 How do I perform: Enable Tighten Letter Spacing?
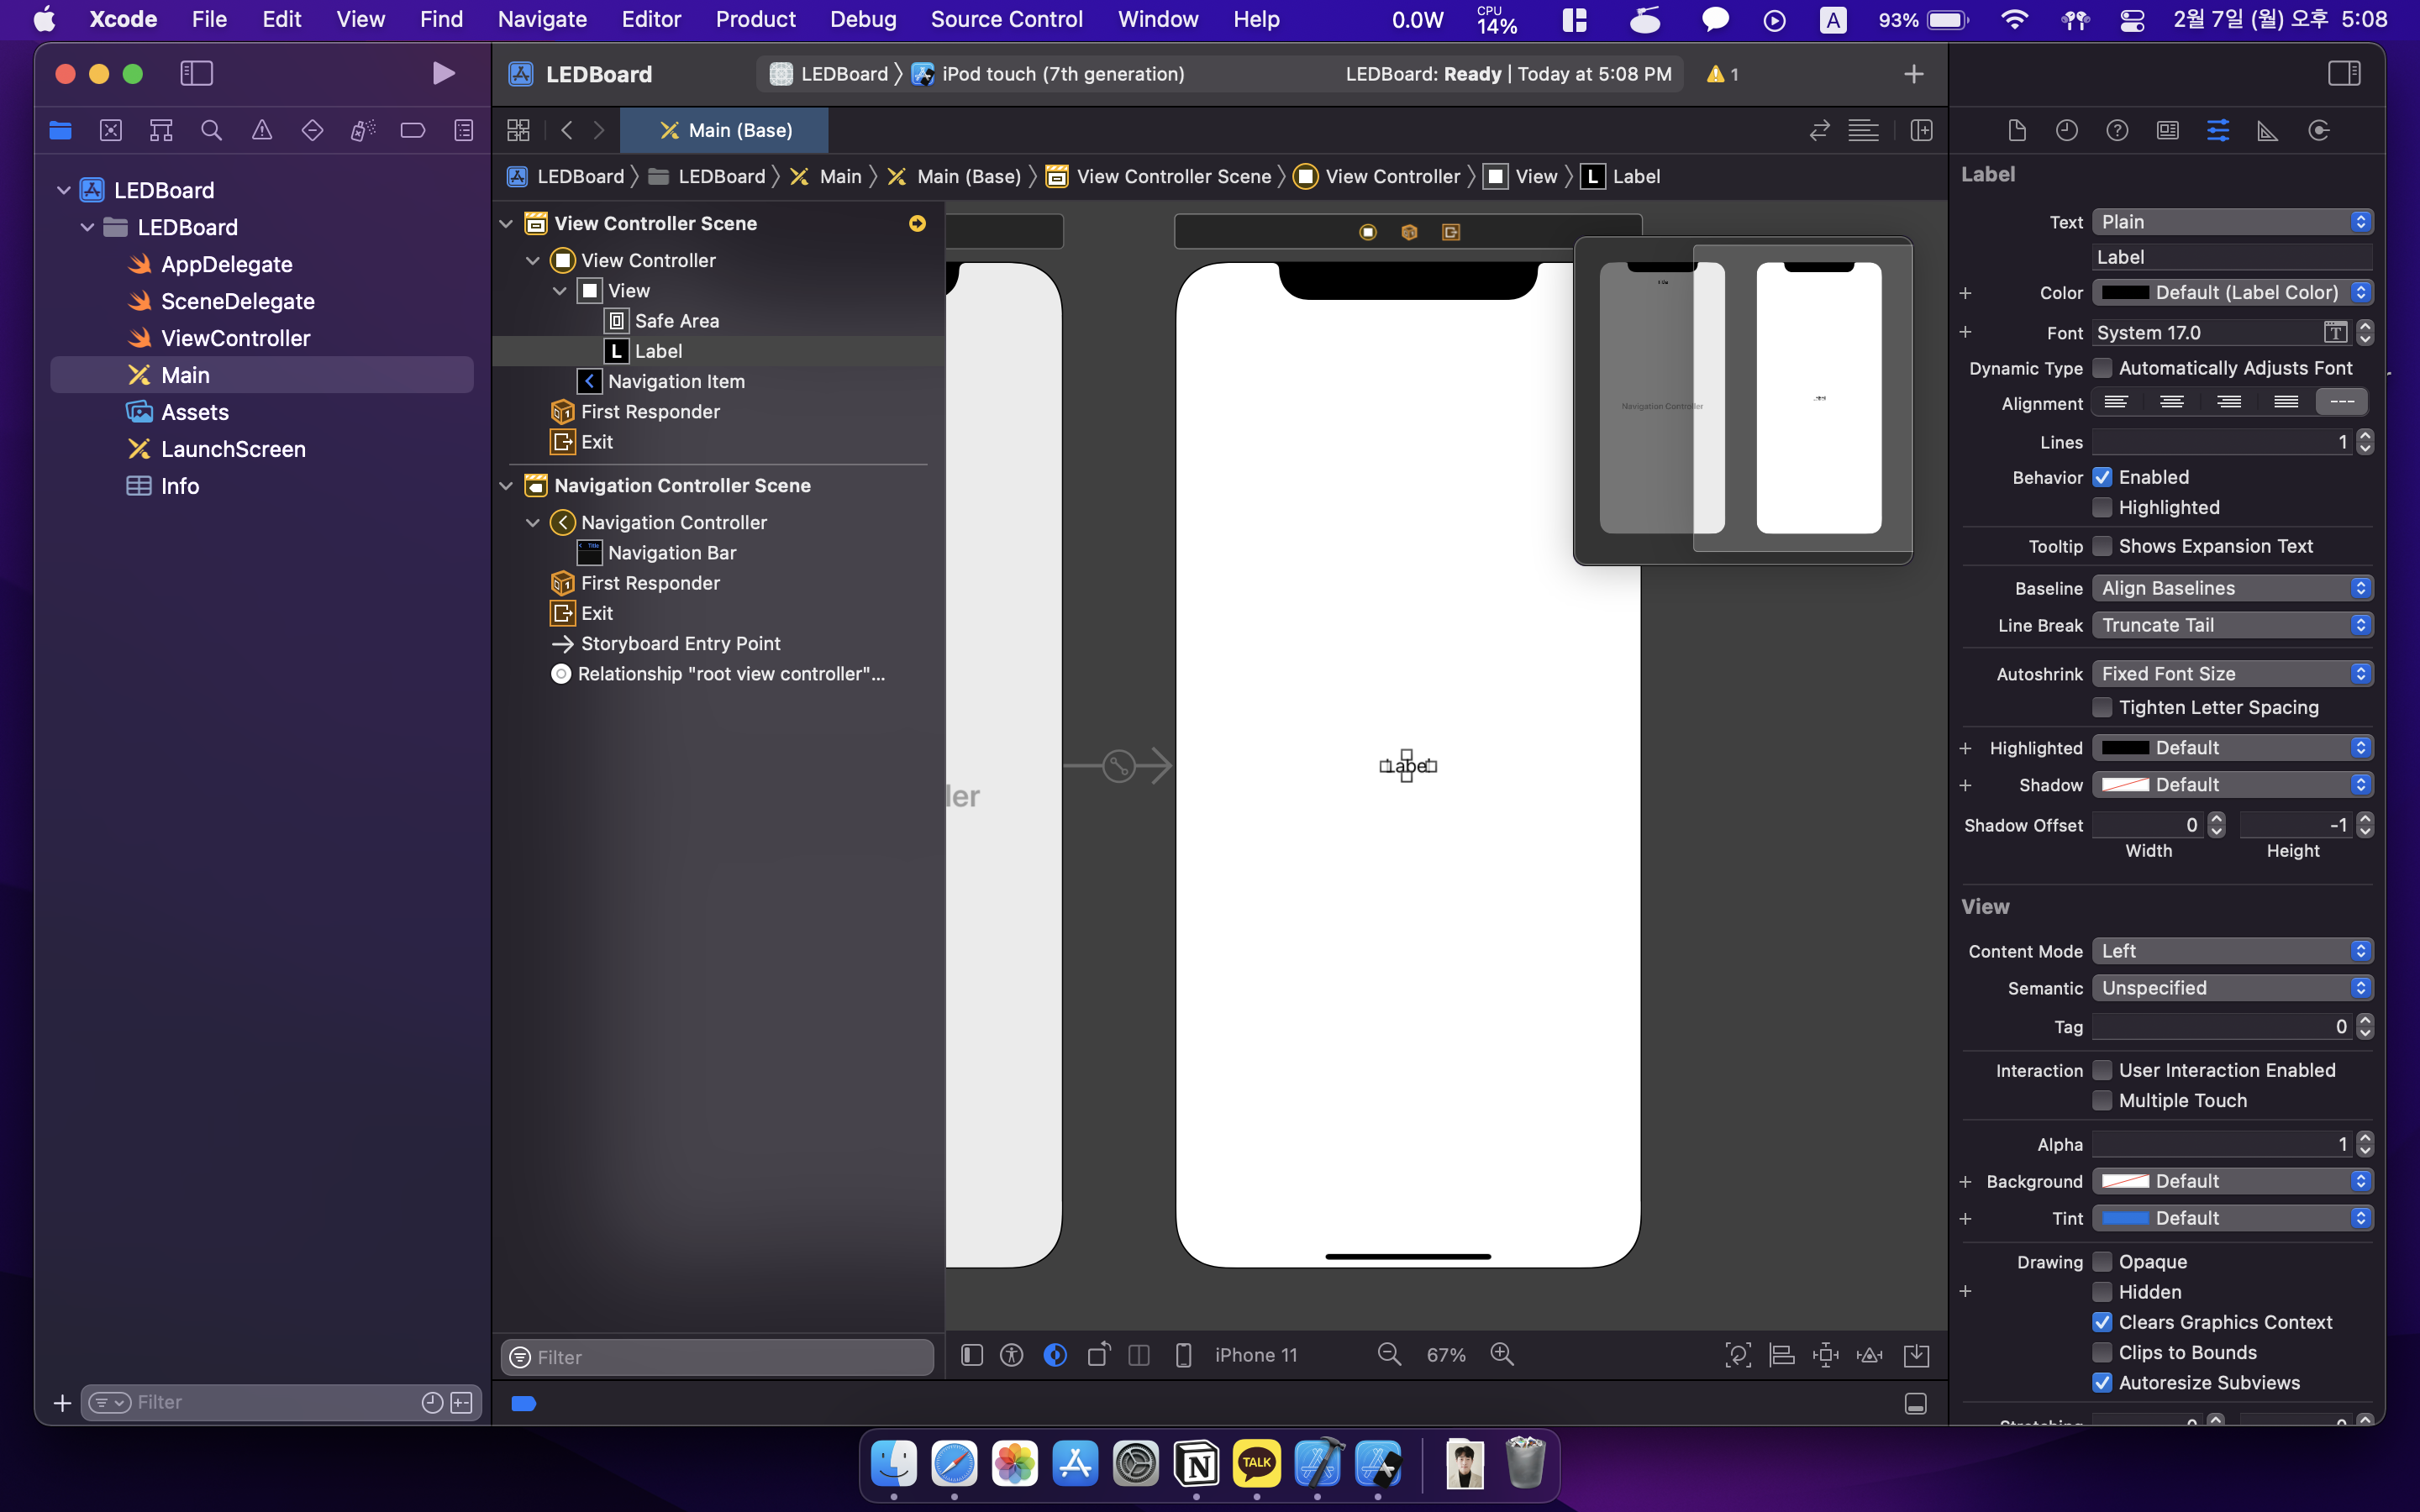pos(2102,707)
